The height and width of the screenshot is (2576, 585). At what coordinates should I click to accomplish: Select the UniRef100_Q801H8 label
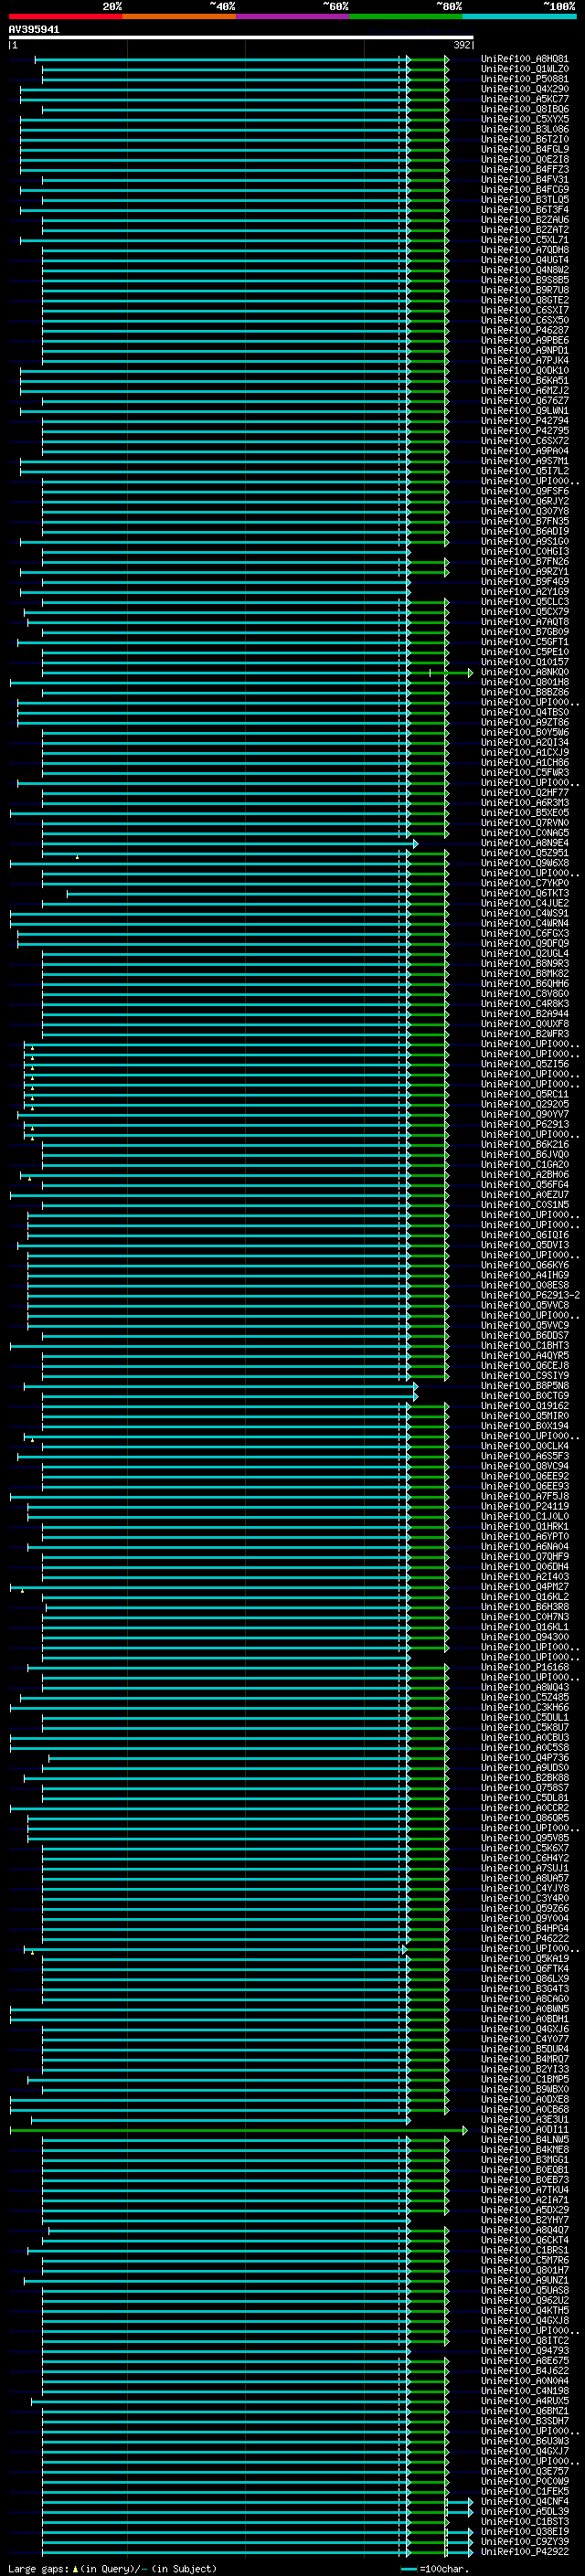(525, 683)
